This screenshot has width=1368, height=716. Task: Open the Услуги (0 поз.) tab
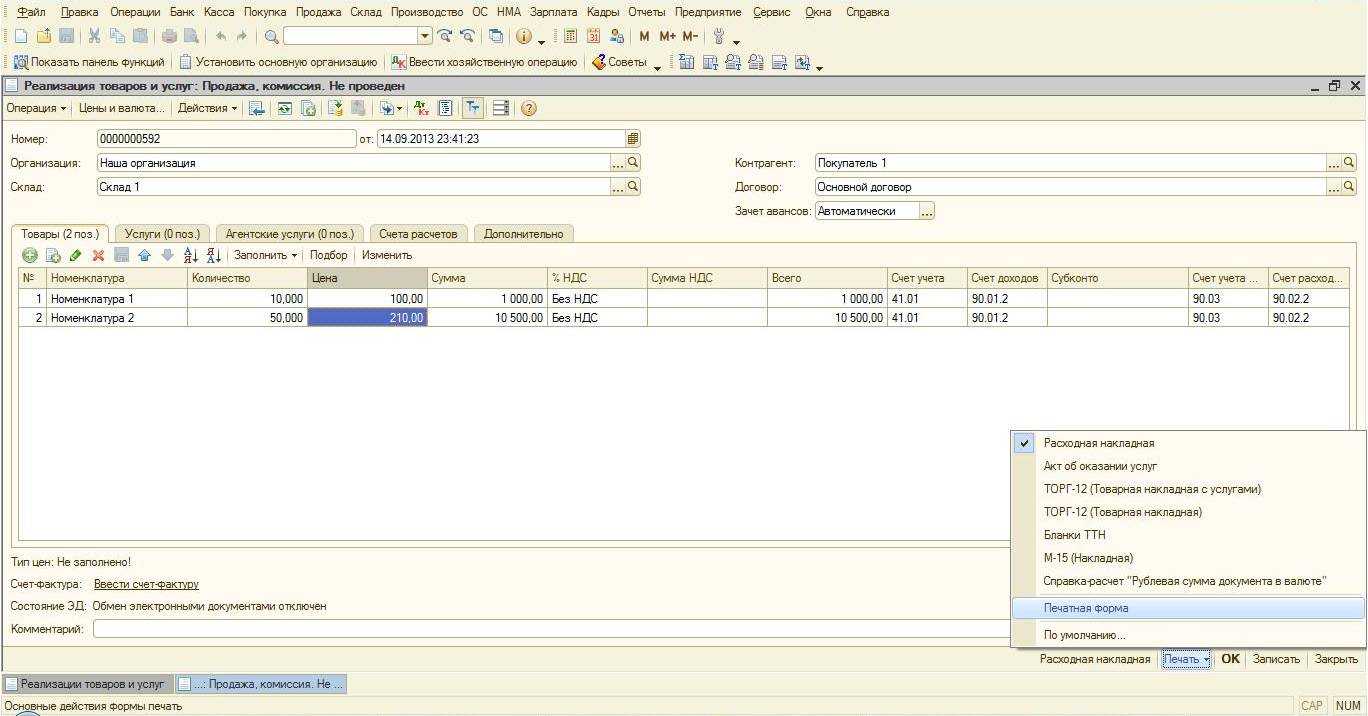163,234
